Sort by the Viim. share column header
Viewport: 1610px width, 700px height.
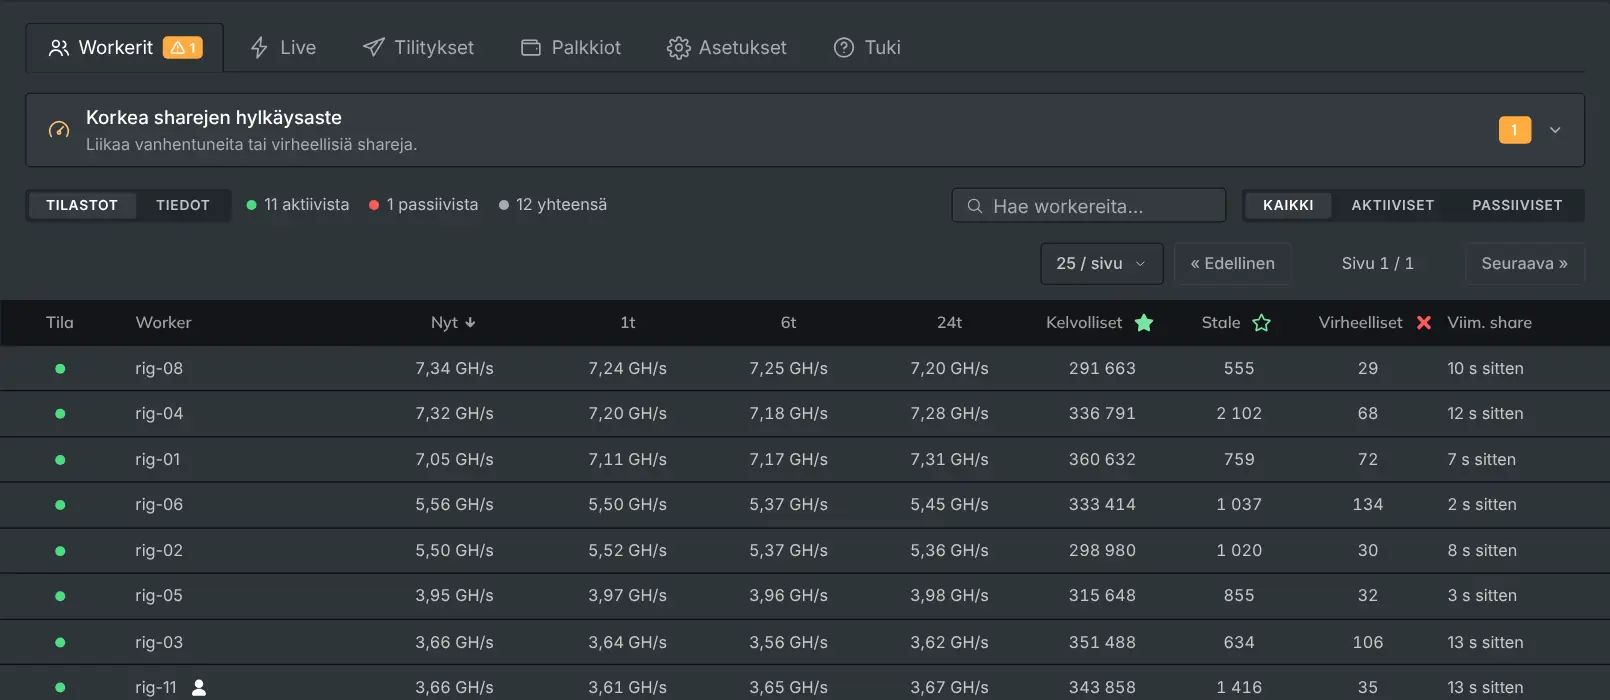(x=1489, y=322)
